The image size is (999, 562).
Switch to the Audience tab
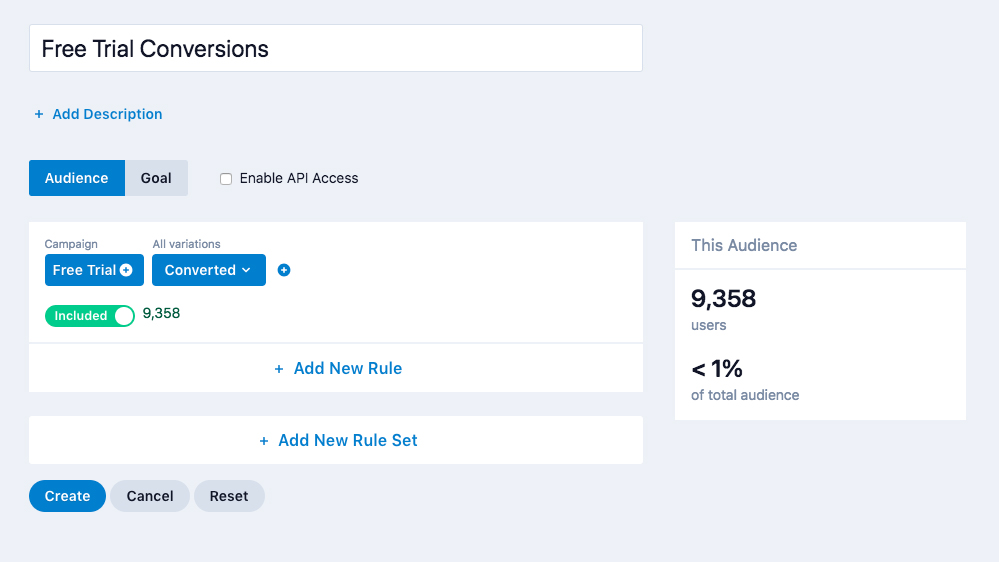coord(77,178)
